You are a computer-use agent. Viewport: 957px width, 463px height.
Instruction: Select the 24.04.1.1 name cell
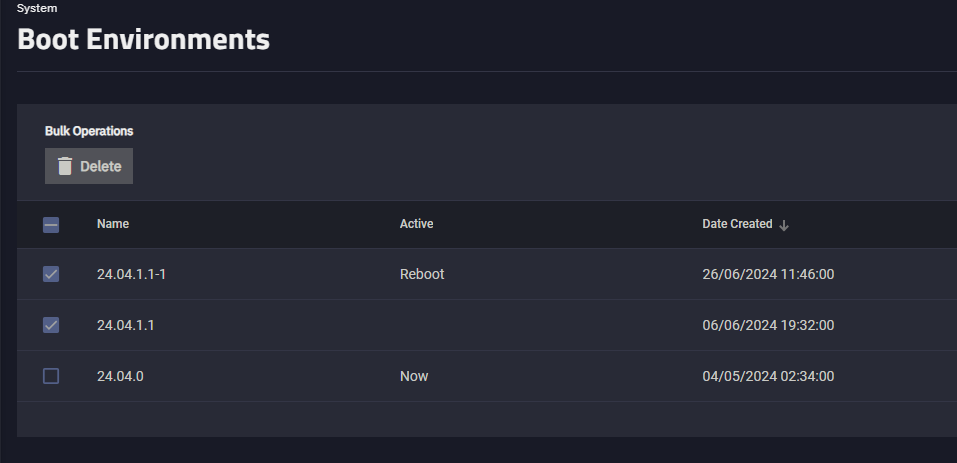point(126,325)
